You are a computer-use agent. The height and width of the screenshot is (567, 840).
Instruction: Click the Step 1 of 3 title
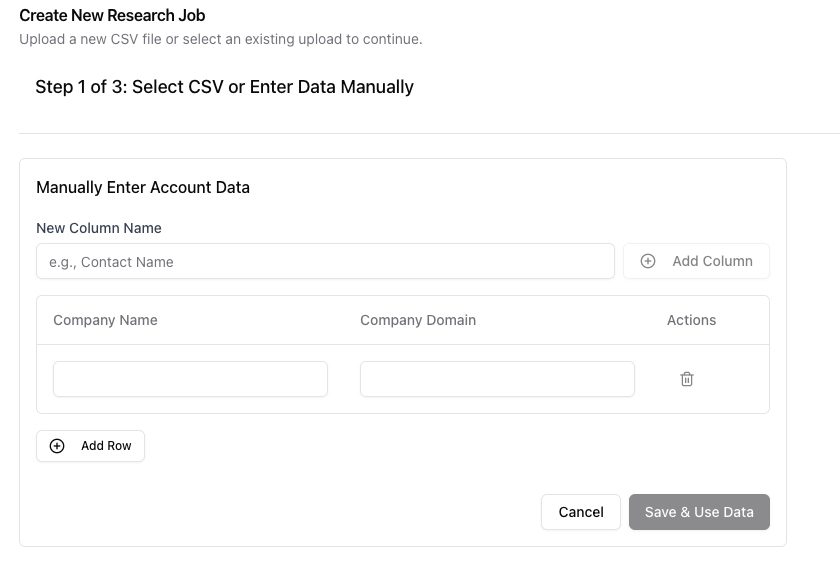tap(224, 87)
